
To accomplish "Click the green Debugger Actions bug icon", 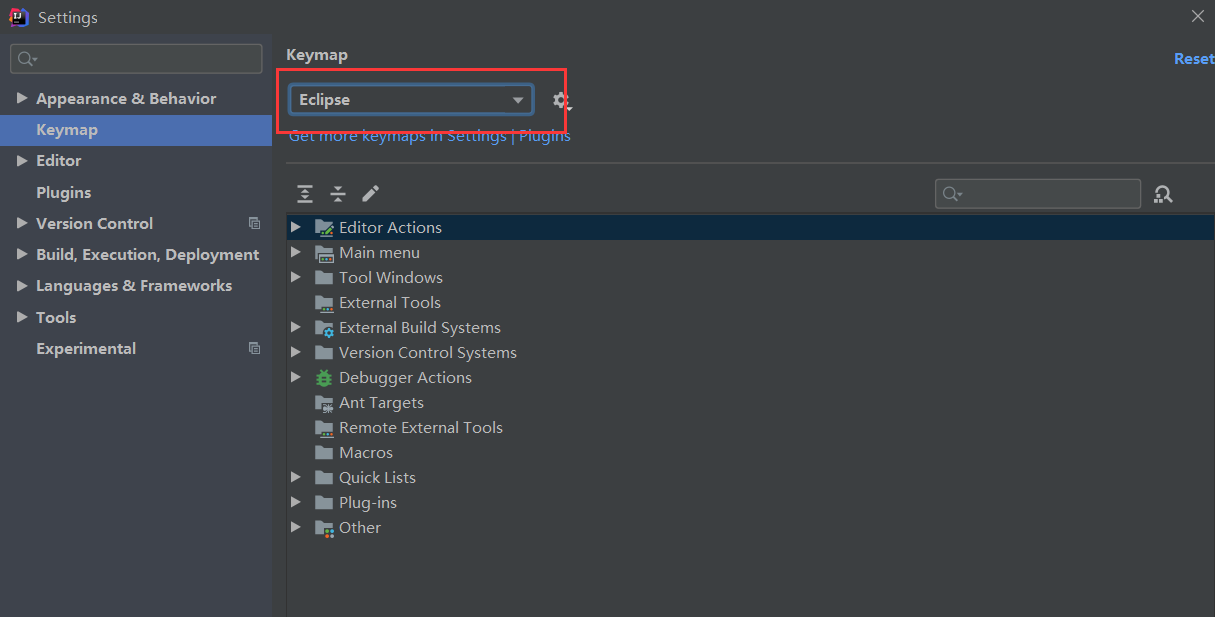I will pyautogui.click(x=324, y=378).
